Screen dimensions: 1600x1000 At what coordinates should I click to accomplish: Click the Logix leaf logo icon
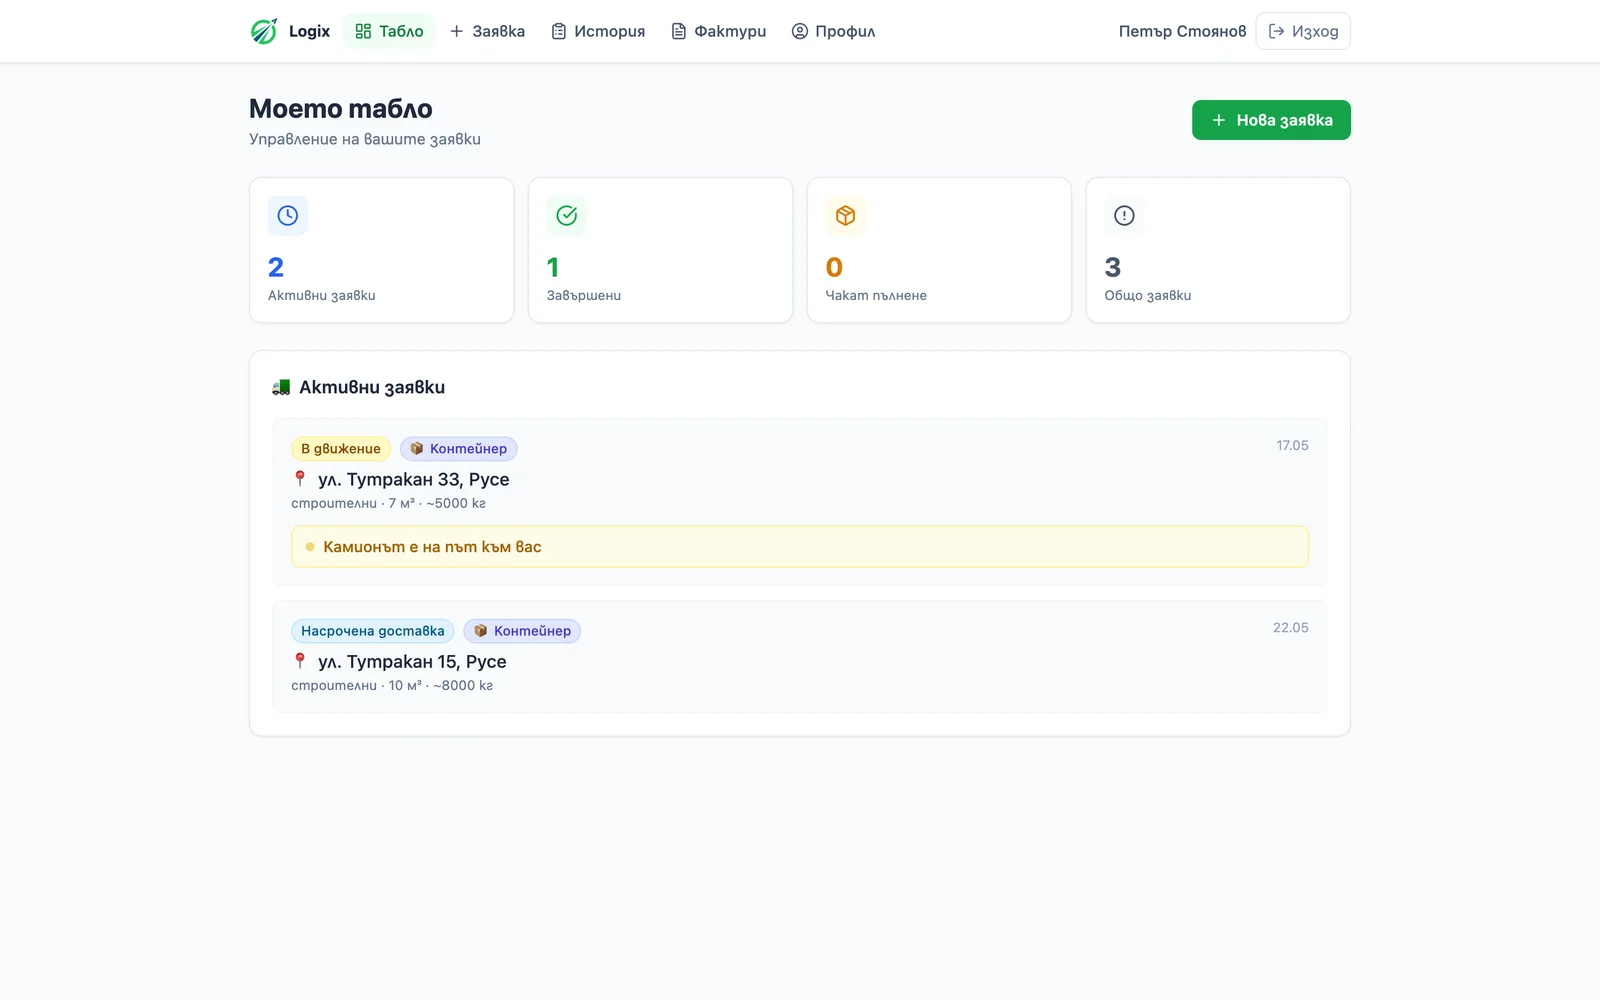(x=264, y=31)
